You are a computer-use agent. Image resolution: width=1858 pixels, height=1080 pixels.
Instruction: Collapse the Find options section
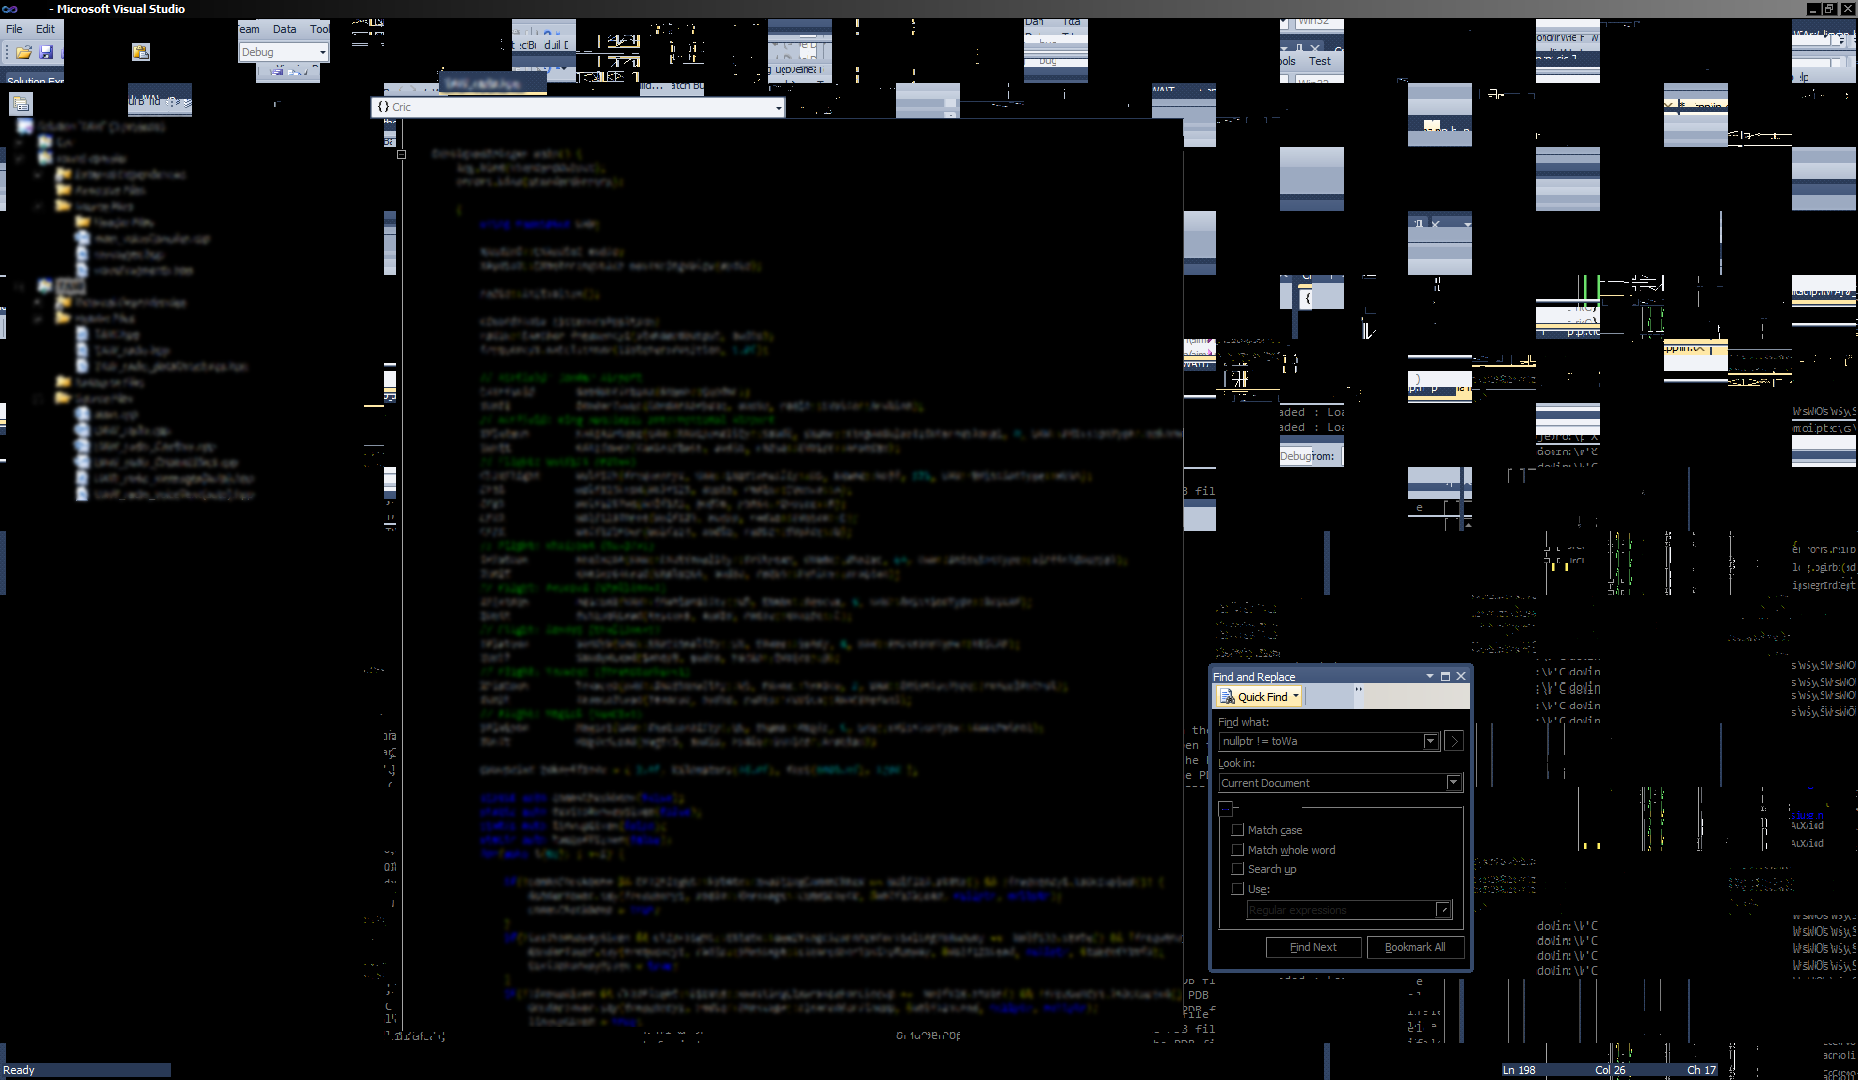click(x=1227, y=808)
